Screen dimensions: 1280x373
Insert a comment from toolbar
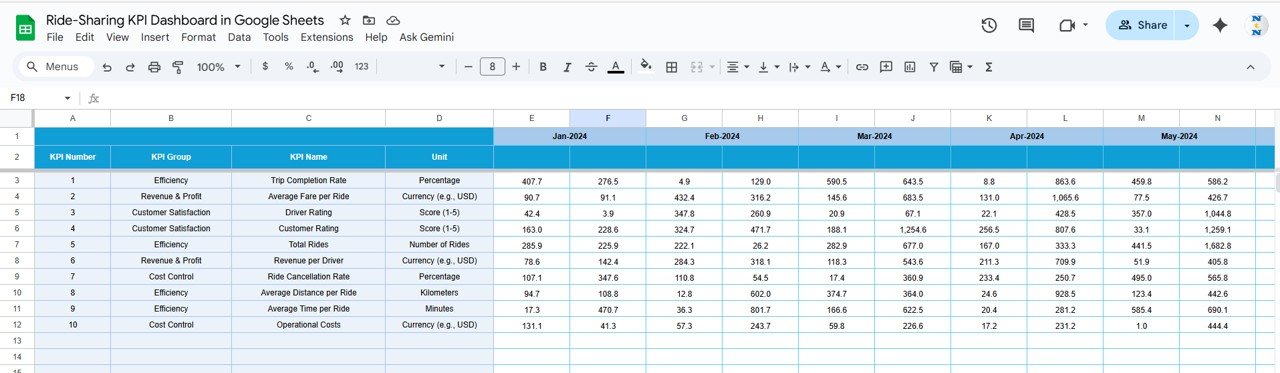tap(886, 67)
